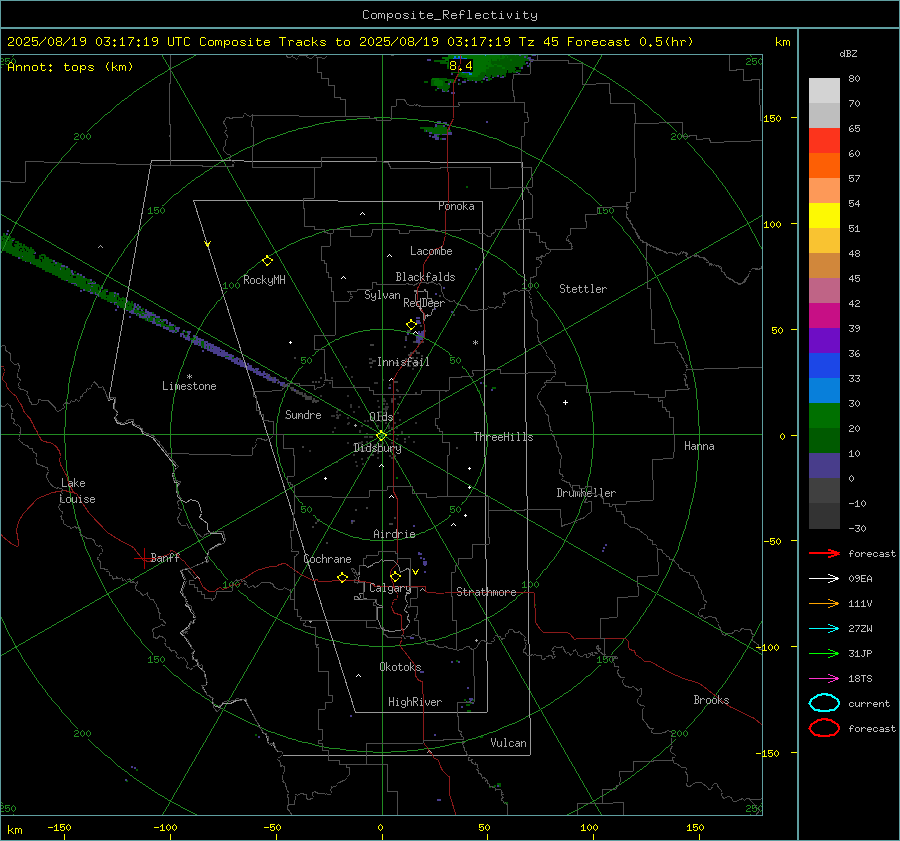This screenshot has width=900, height=841.
Task: Click the Calgary city label
Action: (390, 588)
